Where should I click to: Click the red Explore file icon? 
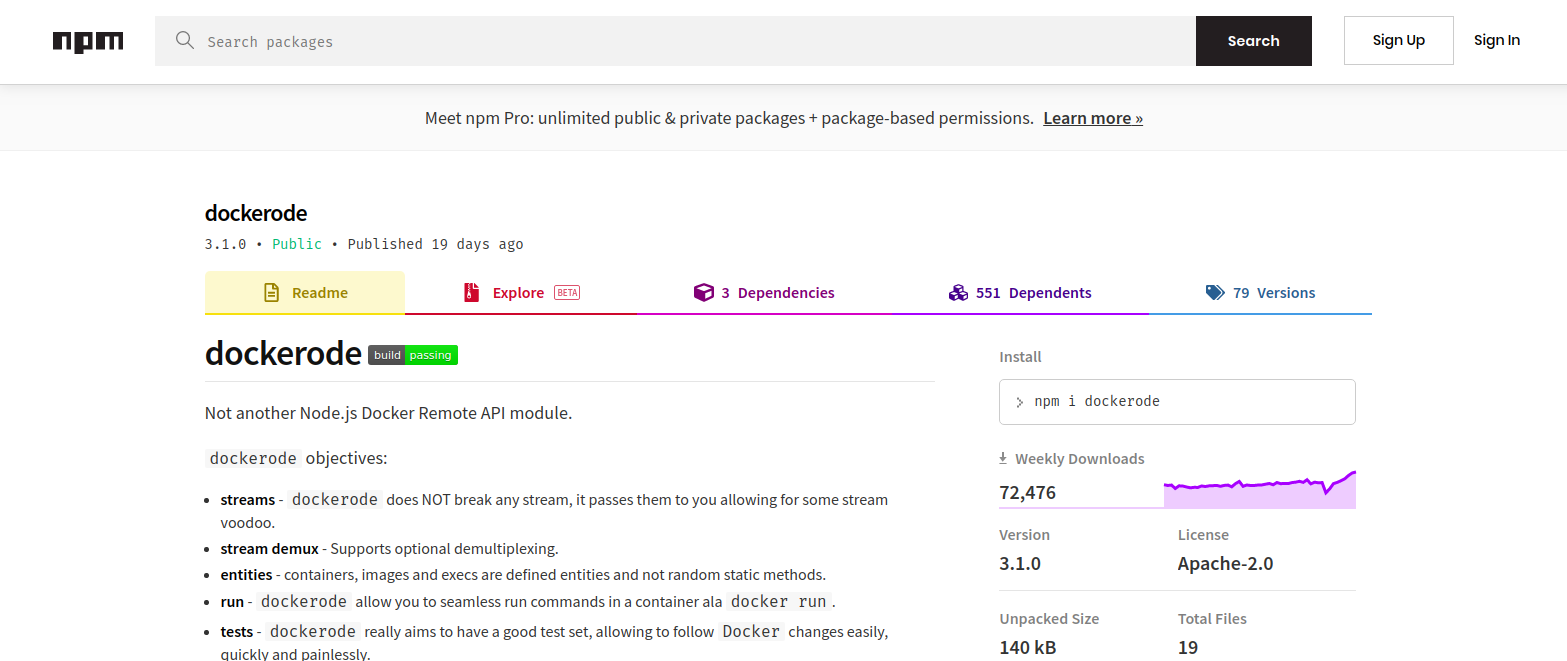coord(472,293)
